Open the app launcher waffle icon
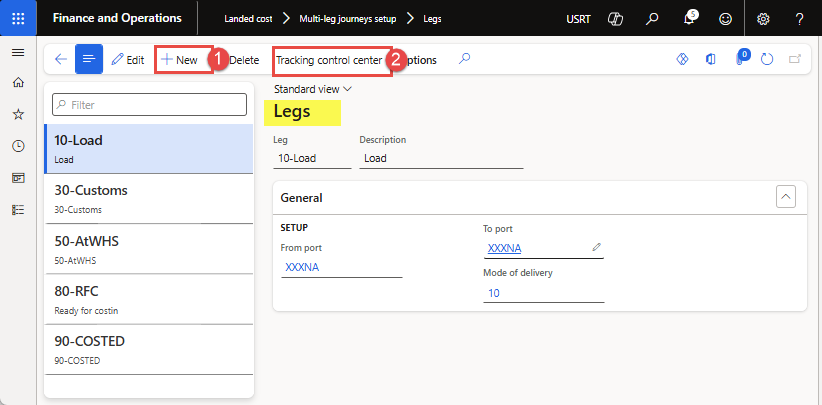This screenshot has height=405, width=822. point(18,18)
